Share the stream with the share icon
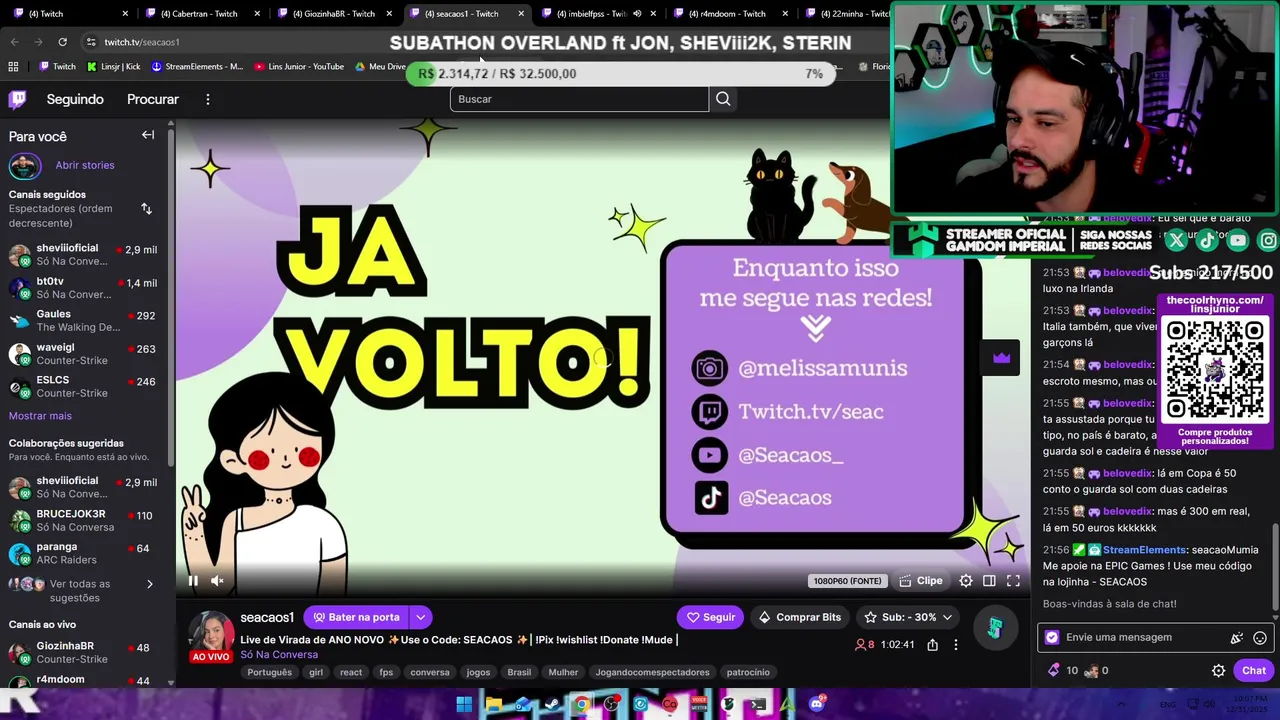 [x=932, y=645]
